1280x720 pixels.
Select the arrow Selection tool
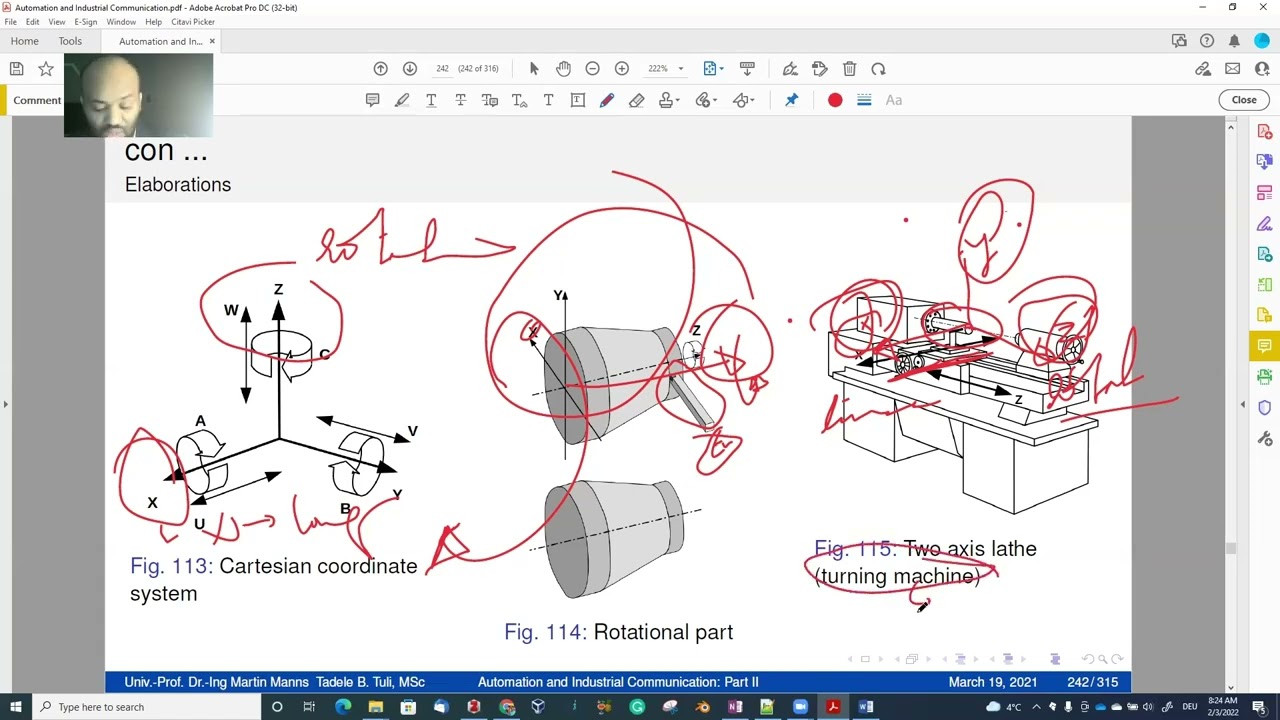[x=534, y=69]
